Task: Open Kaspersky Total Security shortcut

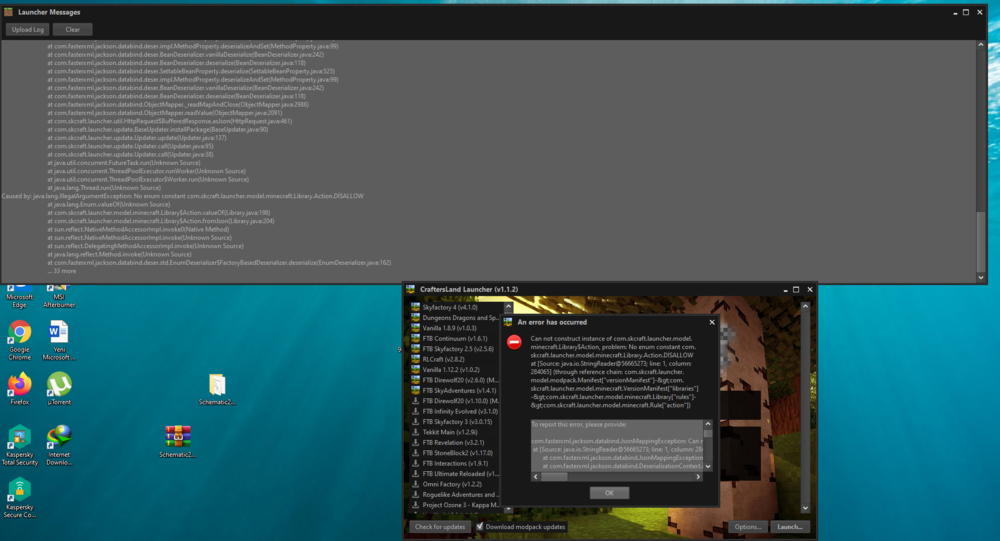Action: pos(19,438)
